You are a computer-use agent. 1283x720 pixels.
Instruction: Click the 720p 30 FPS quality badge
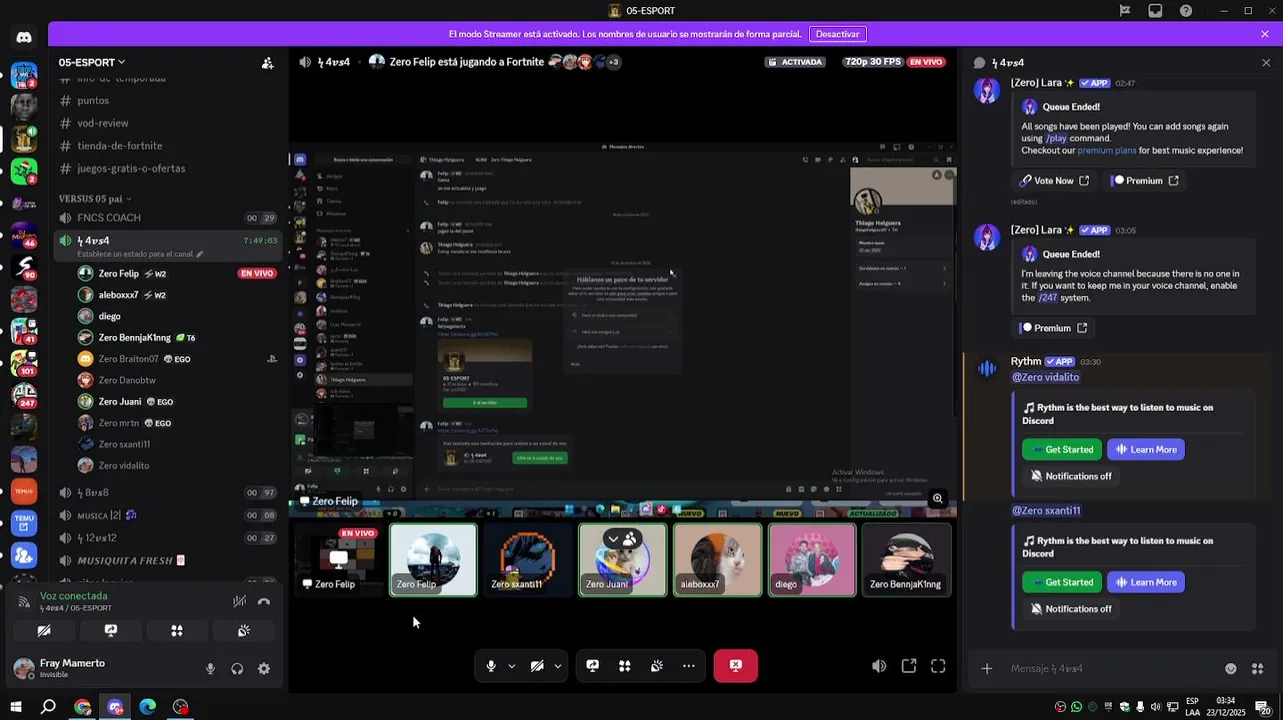(873, 62)
